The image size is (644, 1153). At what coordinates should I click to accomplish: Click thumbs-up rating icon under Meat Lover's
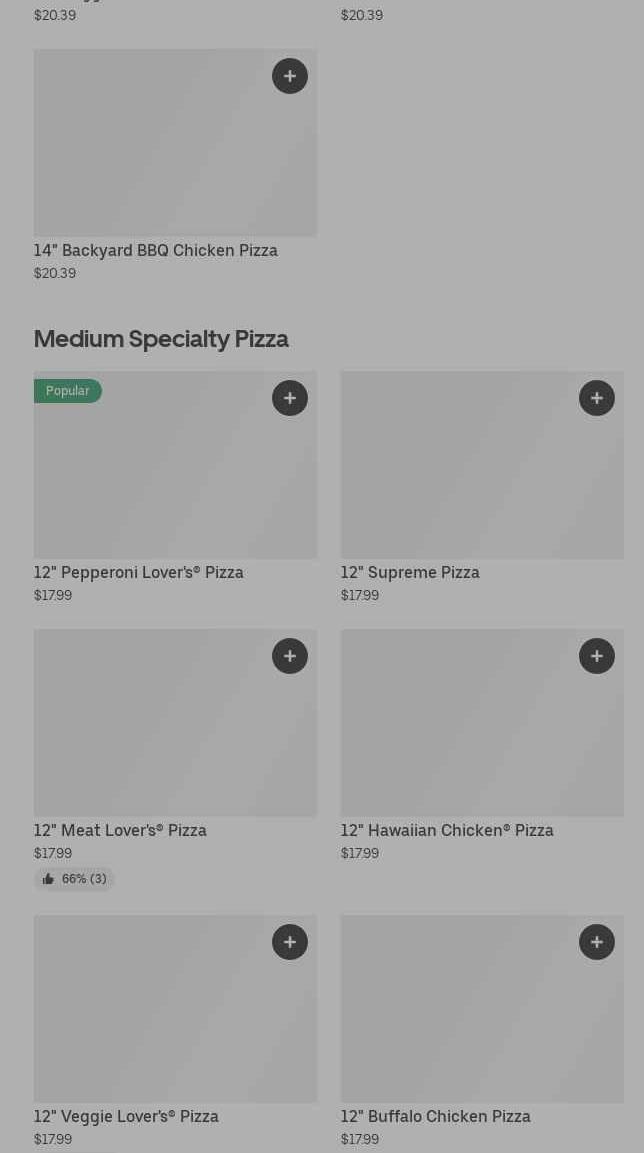(48, 879)
